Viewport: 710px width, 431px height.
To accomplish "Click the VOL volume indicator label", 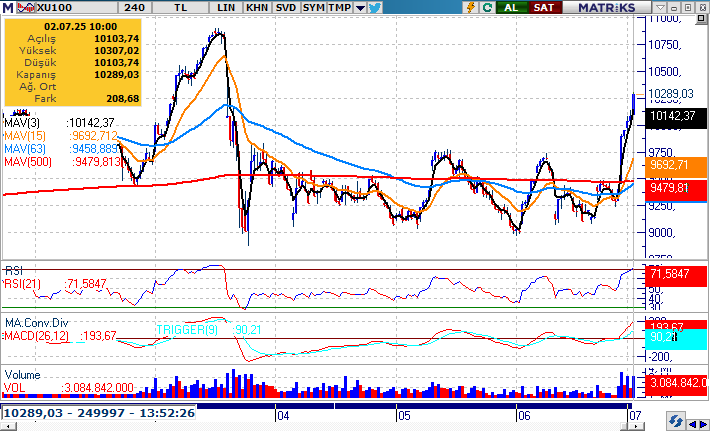I will click(x=14, y=388).
